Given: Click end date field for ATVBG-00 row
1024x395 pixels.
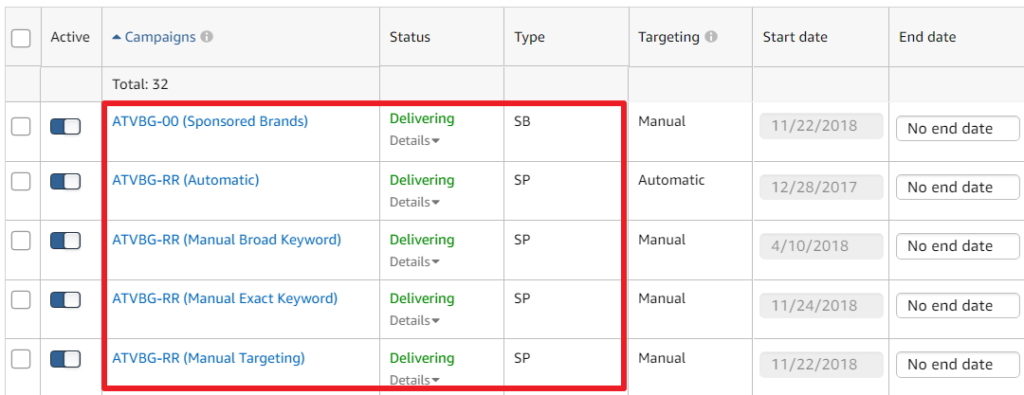Looking at the screenshot, I should coord(957,129).
